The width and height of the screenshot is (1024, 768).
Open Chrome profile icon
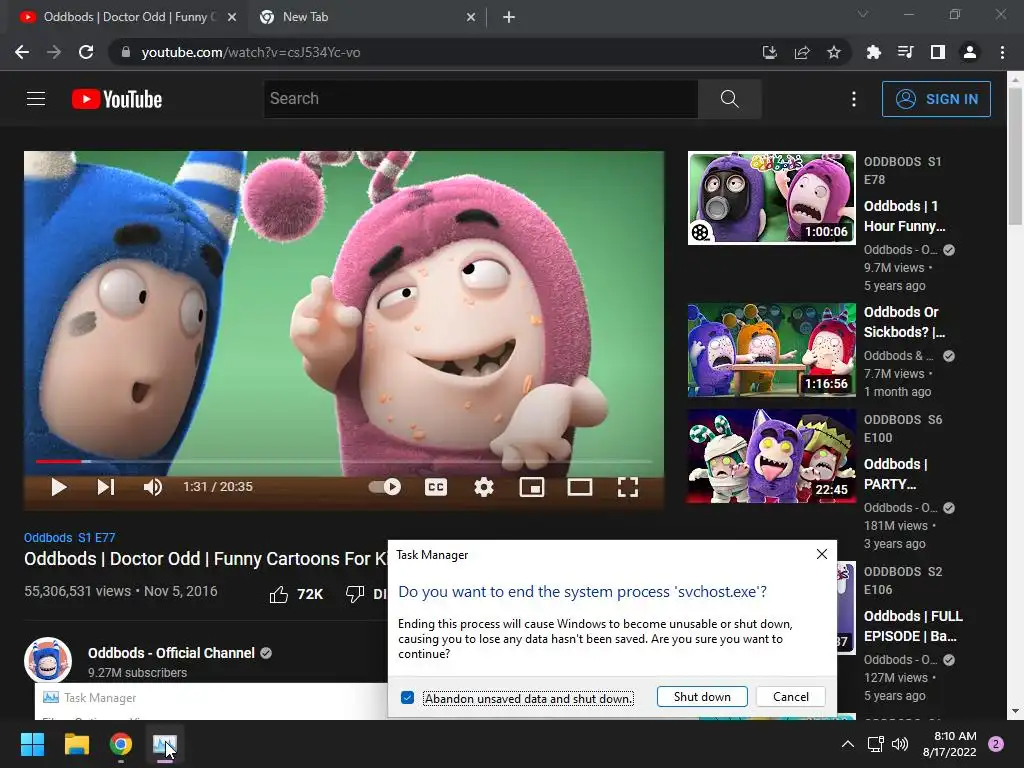(970, 52)
